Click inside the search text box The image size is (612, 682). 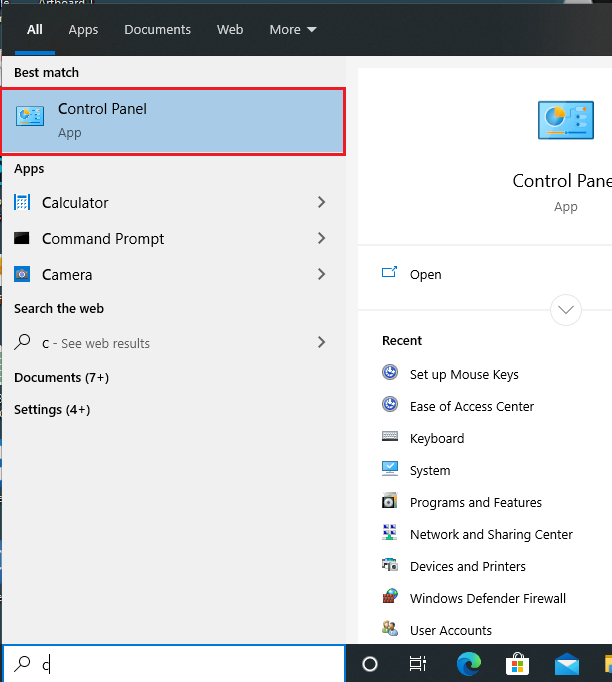tap(174, 664)
